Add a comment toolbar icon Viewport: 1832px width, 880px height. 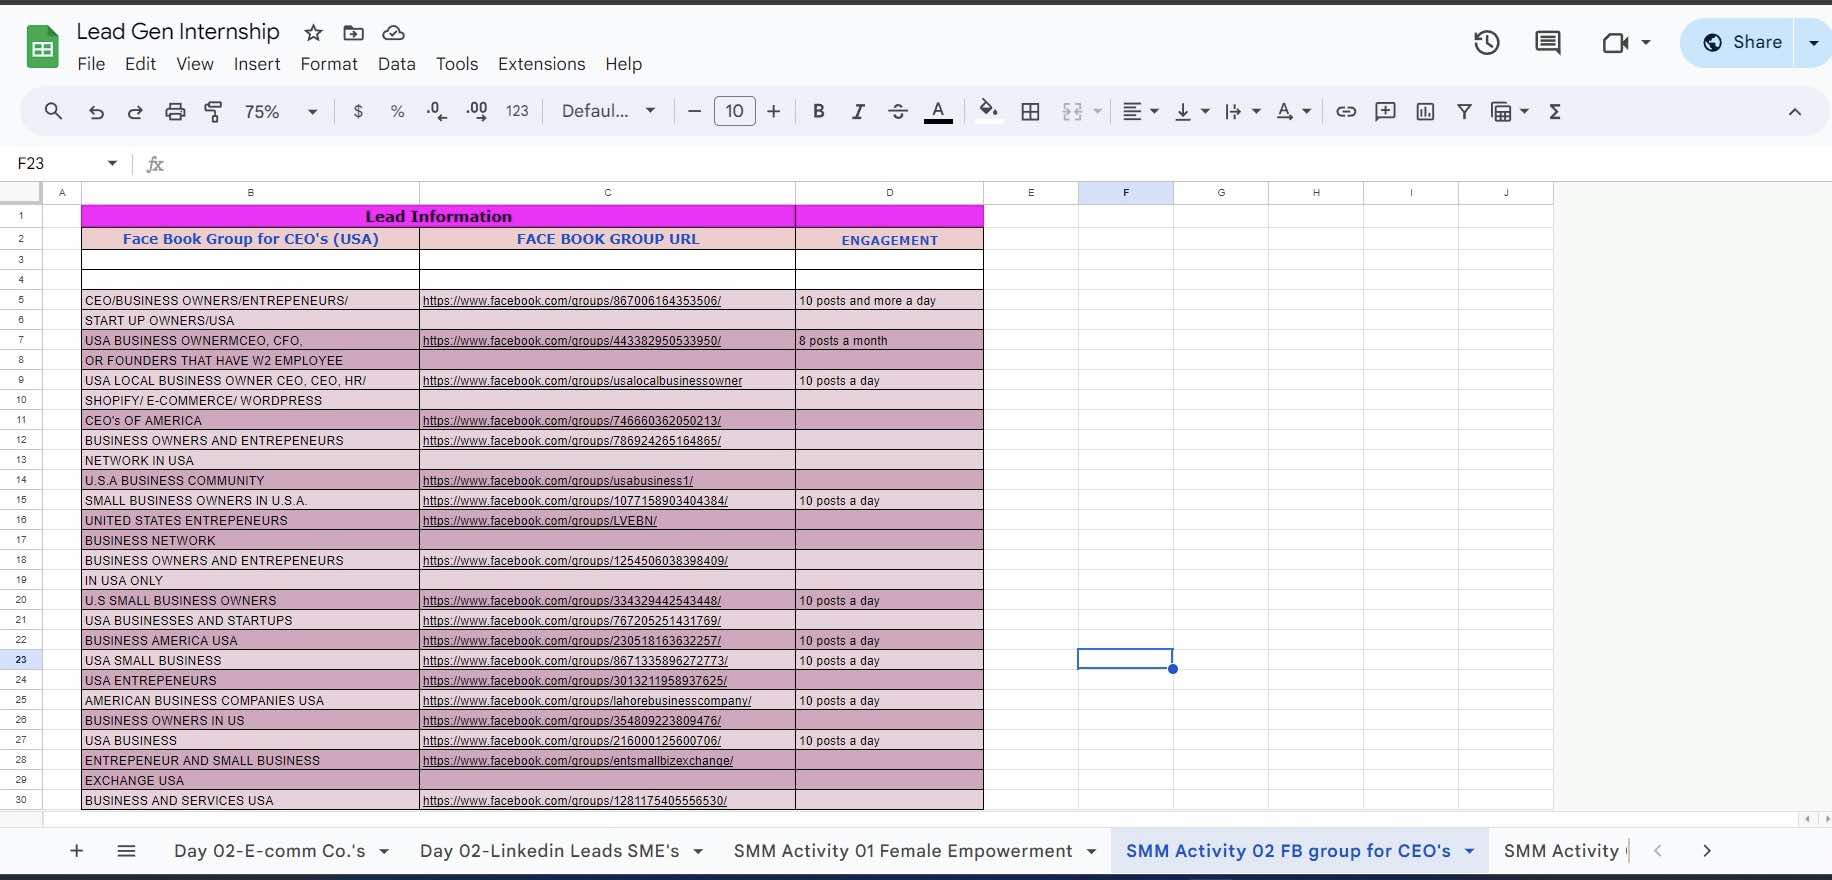[x=1385, y=111]
